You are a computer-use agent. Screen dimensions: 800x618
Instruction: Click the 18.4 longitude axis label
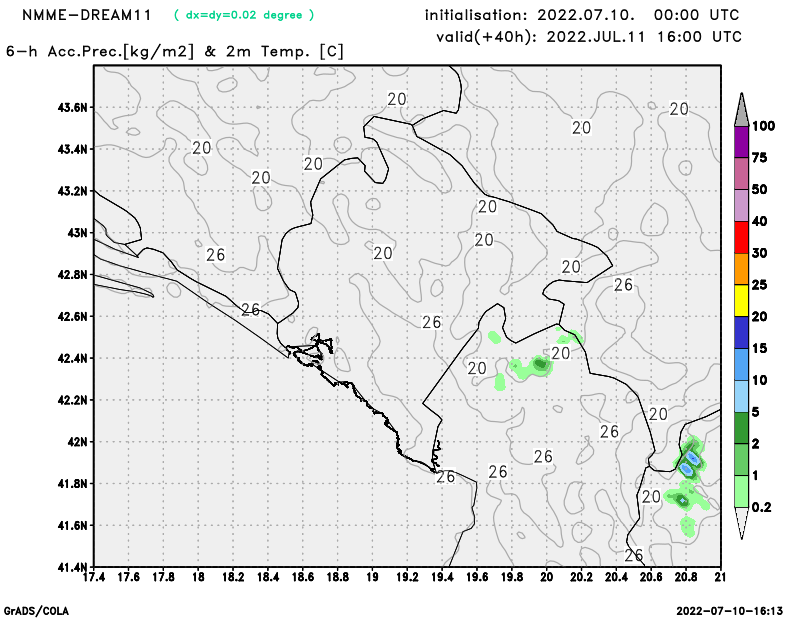tap(268, 578)
